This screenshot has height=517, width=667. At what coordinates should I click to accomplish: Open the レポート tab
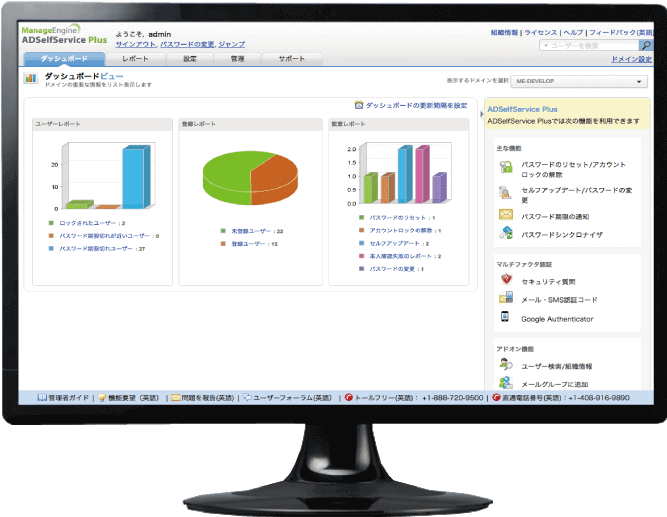(x=135, y=59)
